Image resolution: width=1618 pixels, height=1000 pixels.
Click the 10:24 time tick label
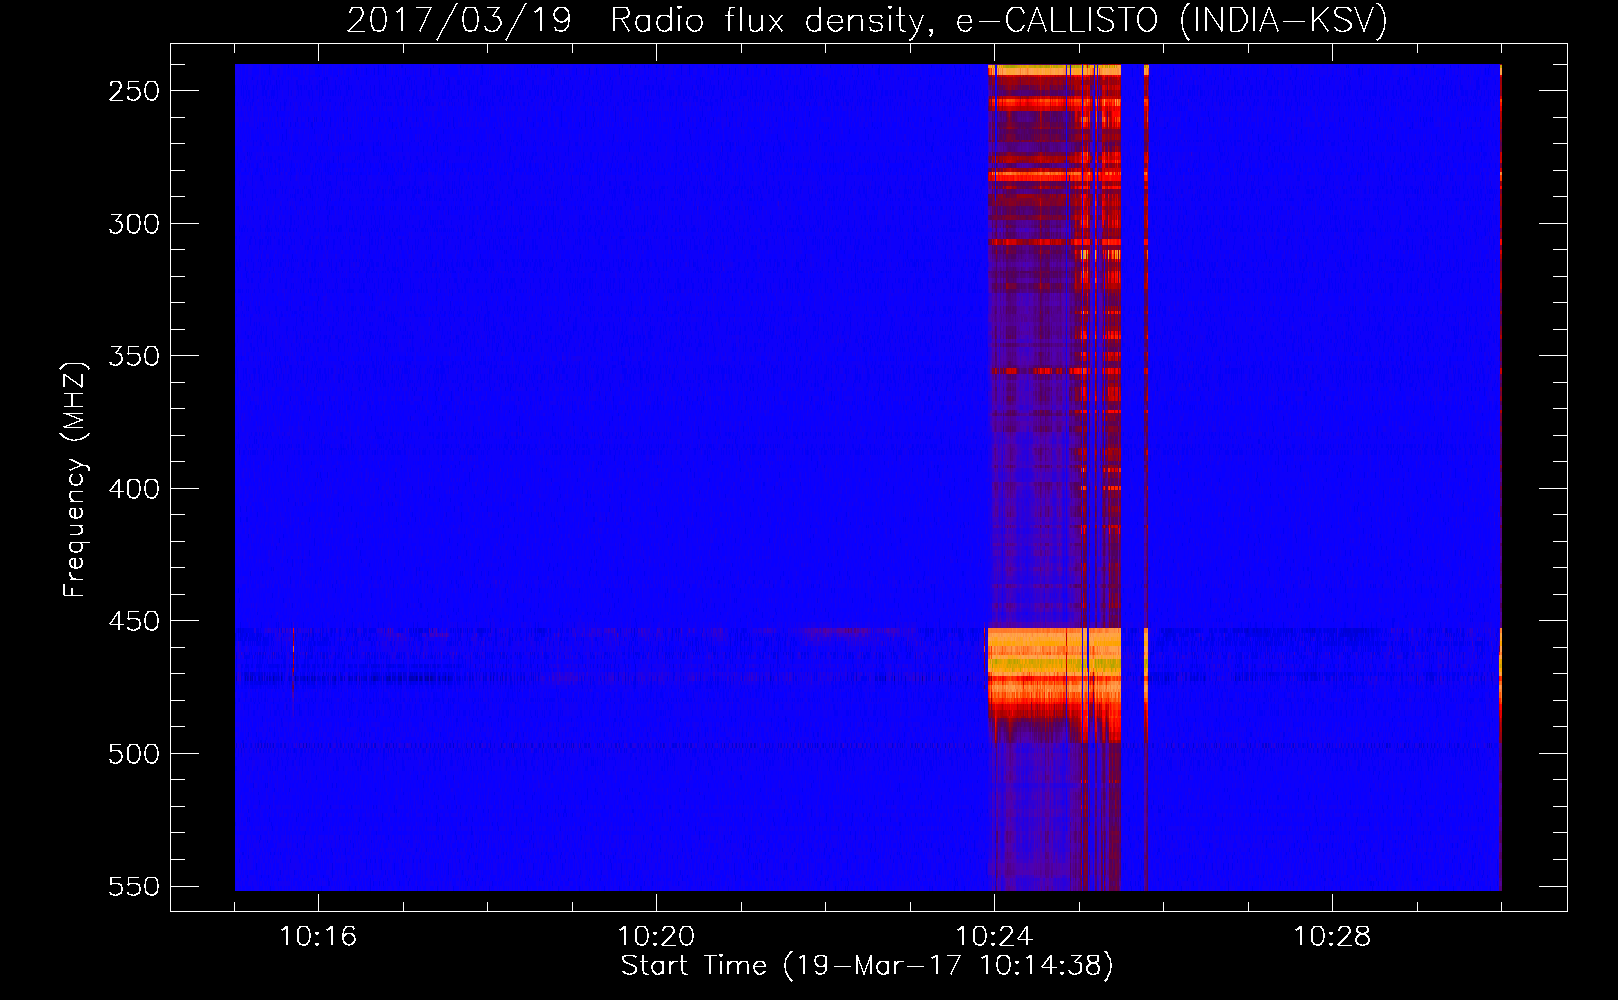(x=994, y=937)
